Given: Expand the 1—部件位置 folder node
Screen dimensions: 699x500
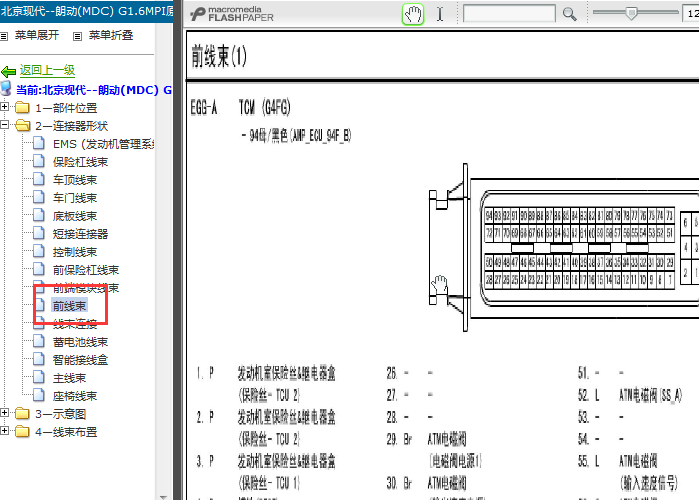Looking at the screenshot, I should (x=4, y=107).
